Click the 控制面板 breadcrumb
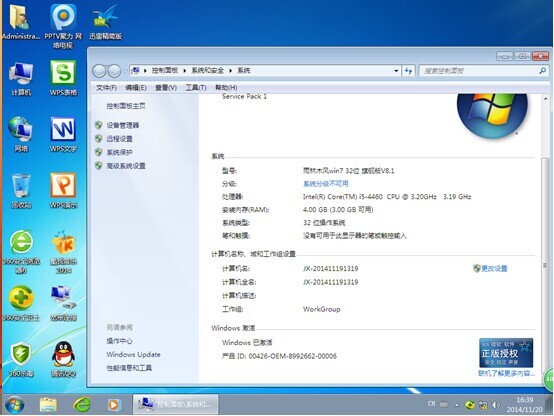The width and height of the screenshot is (554, 416). coord(165,71)
